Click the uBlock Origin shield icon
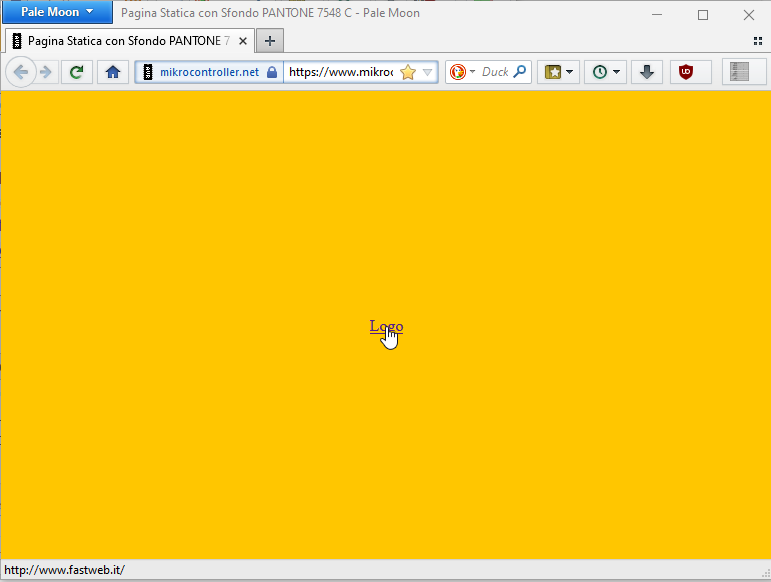The height and width of the screenshot is (582, 771). [x=686, y=72]
